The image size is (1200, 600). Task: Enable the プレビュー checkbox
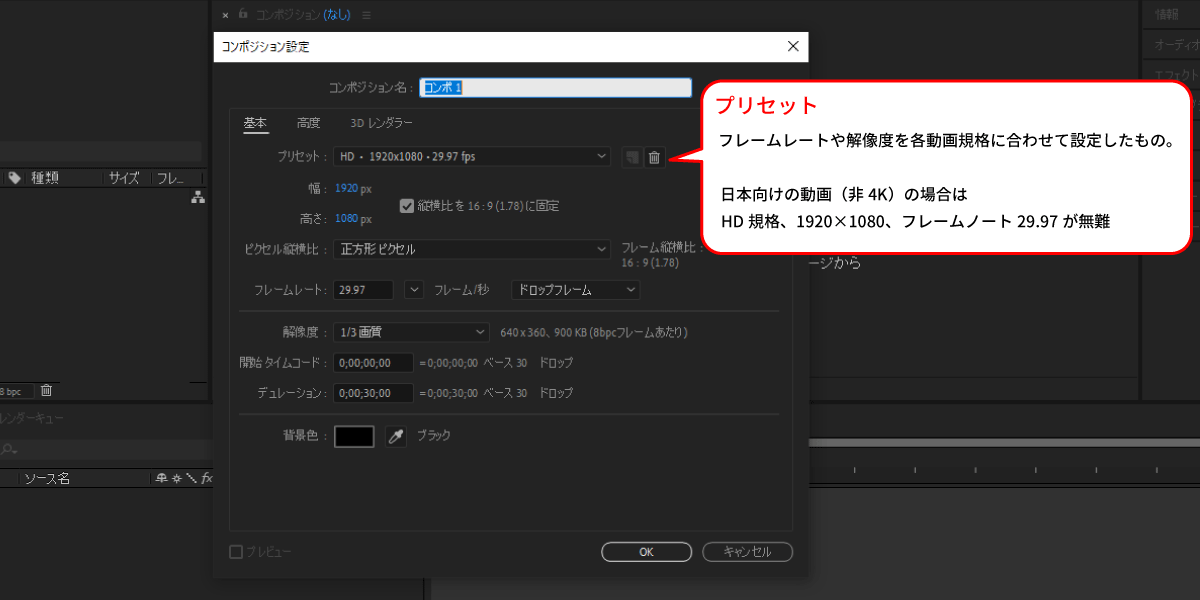236,551
